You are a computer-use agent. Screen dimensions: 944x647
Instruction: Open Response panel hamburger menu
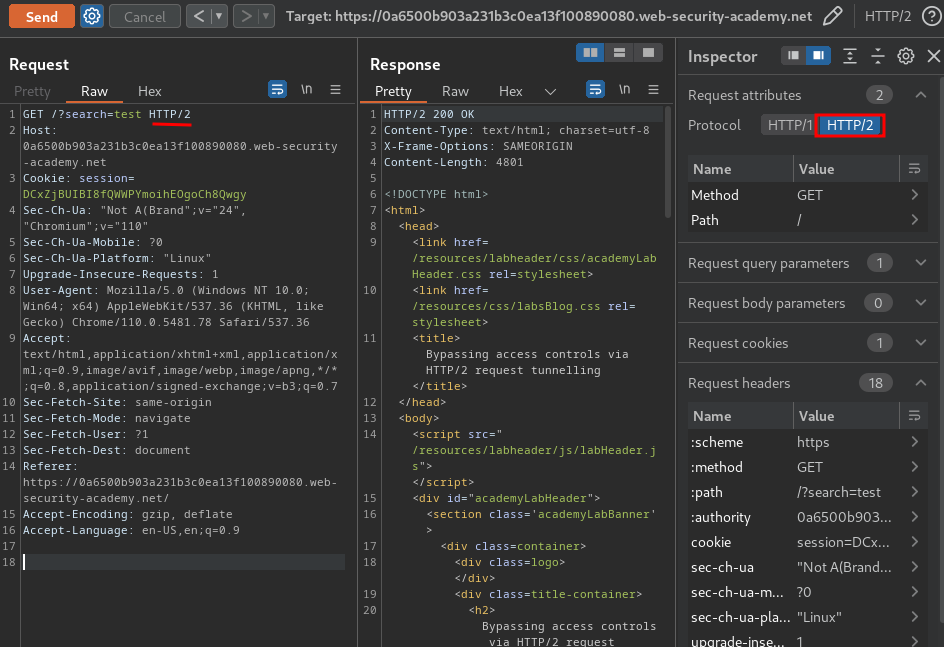(653, 90)
